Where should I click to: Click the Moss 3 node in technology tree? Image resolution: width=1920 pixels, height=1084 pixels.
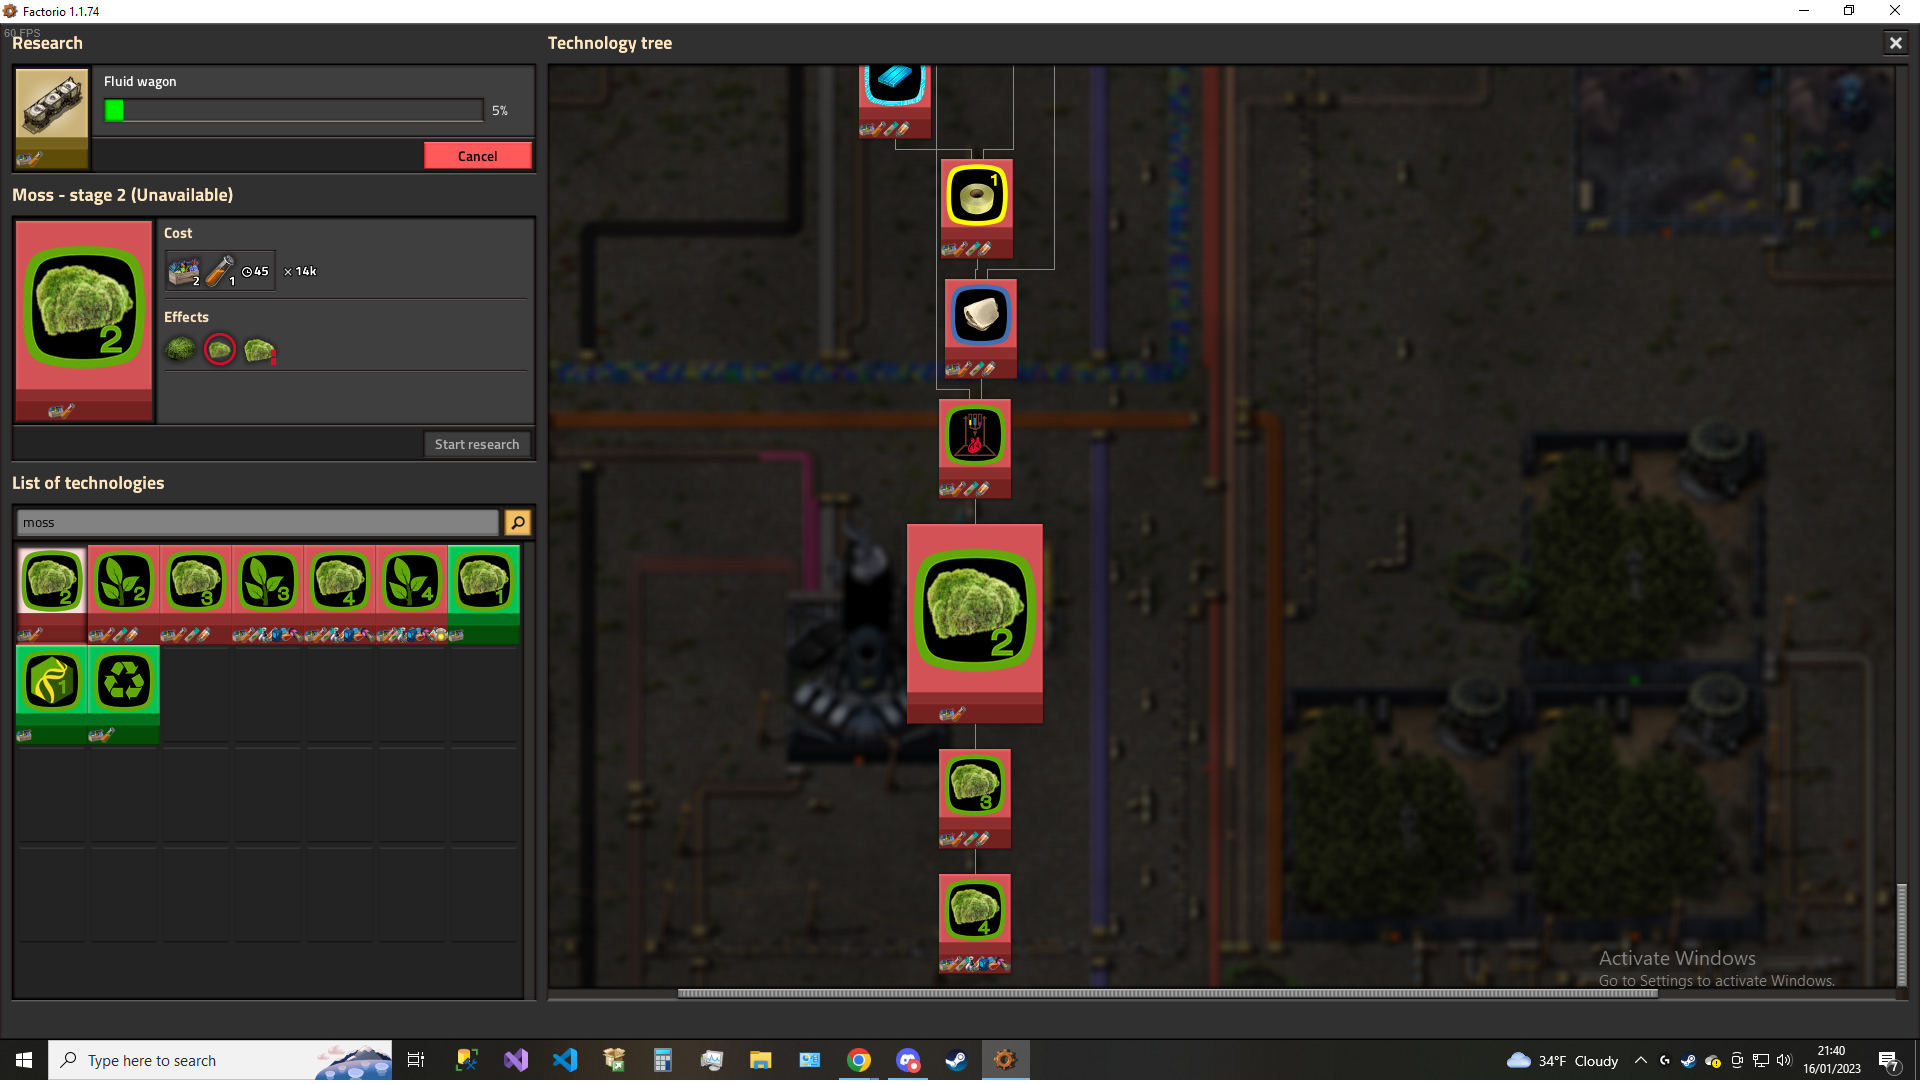coord(975,798)
